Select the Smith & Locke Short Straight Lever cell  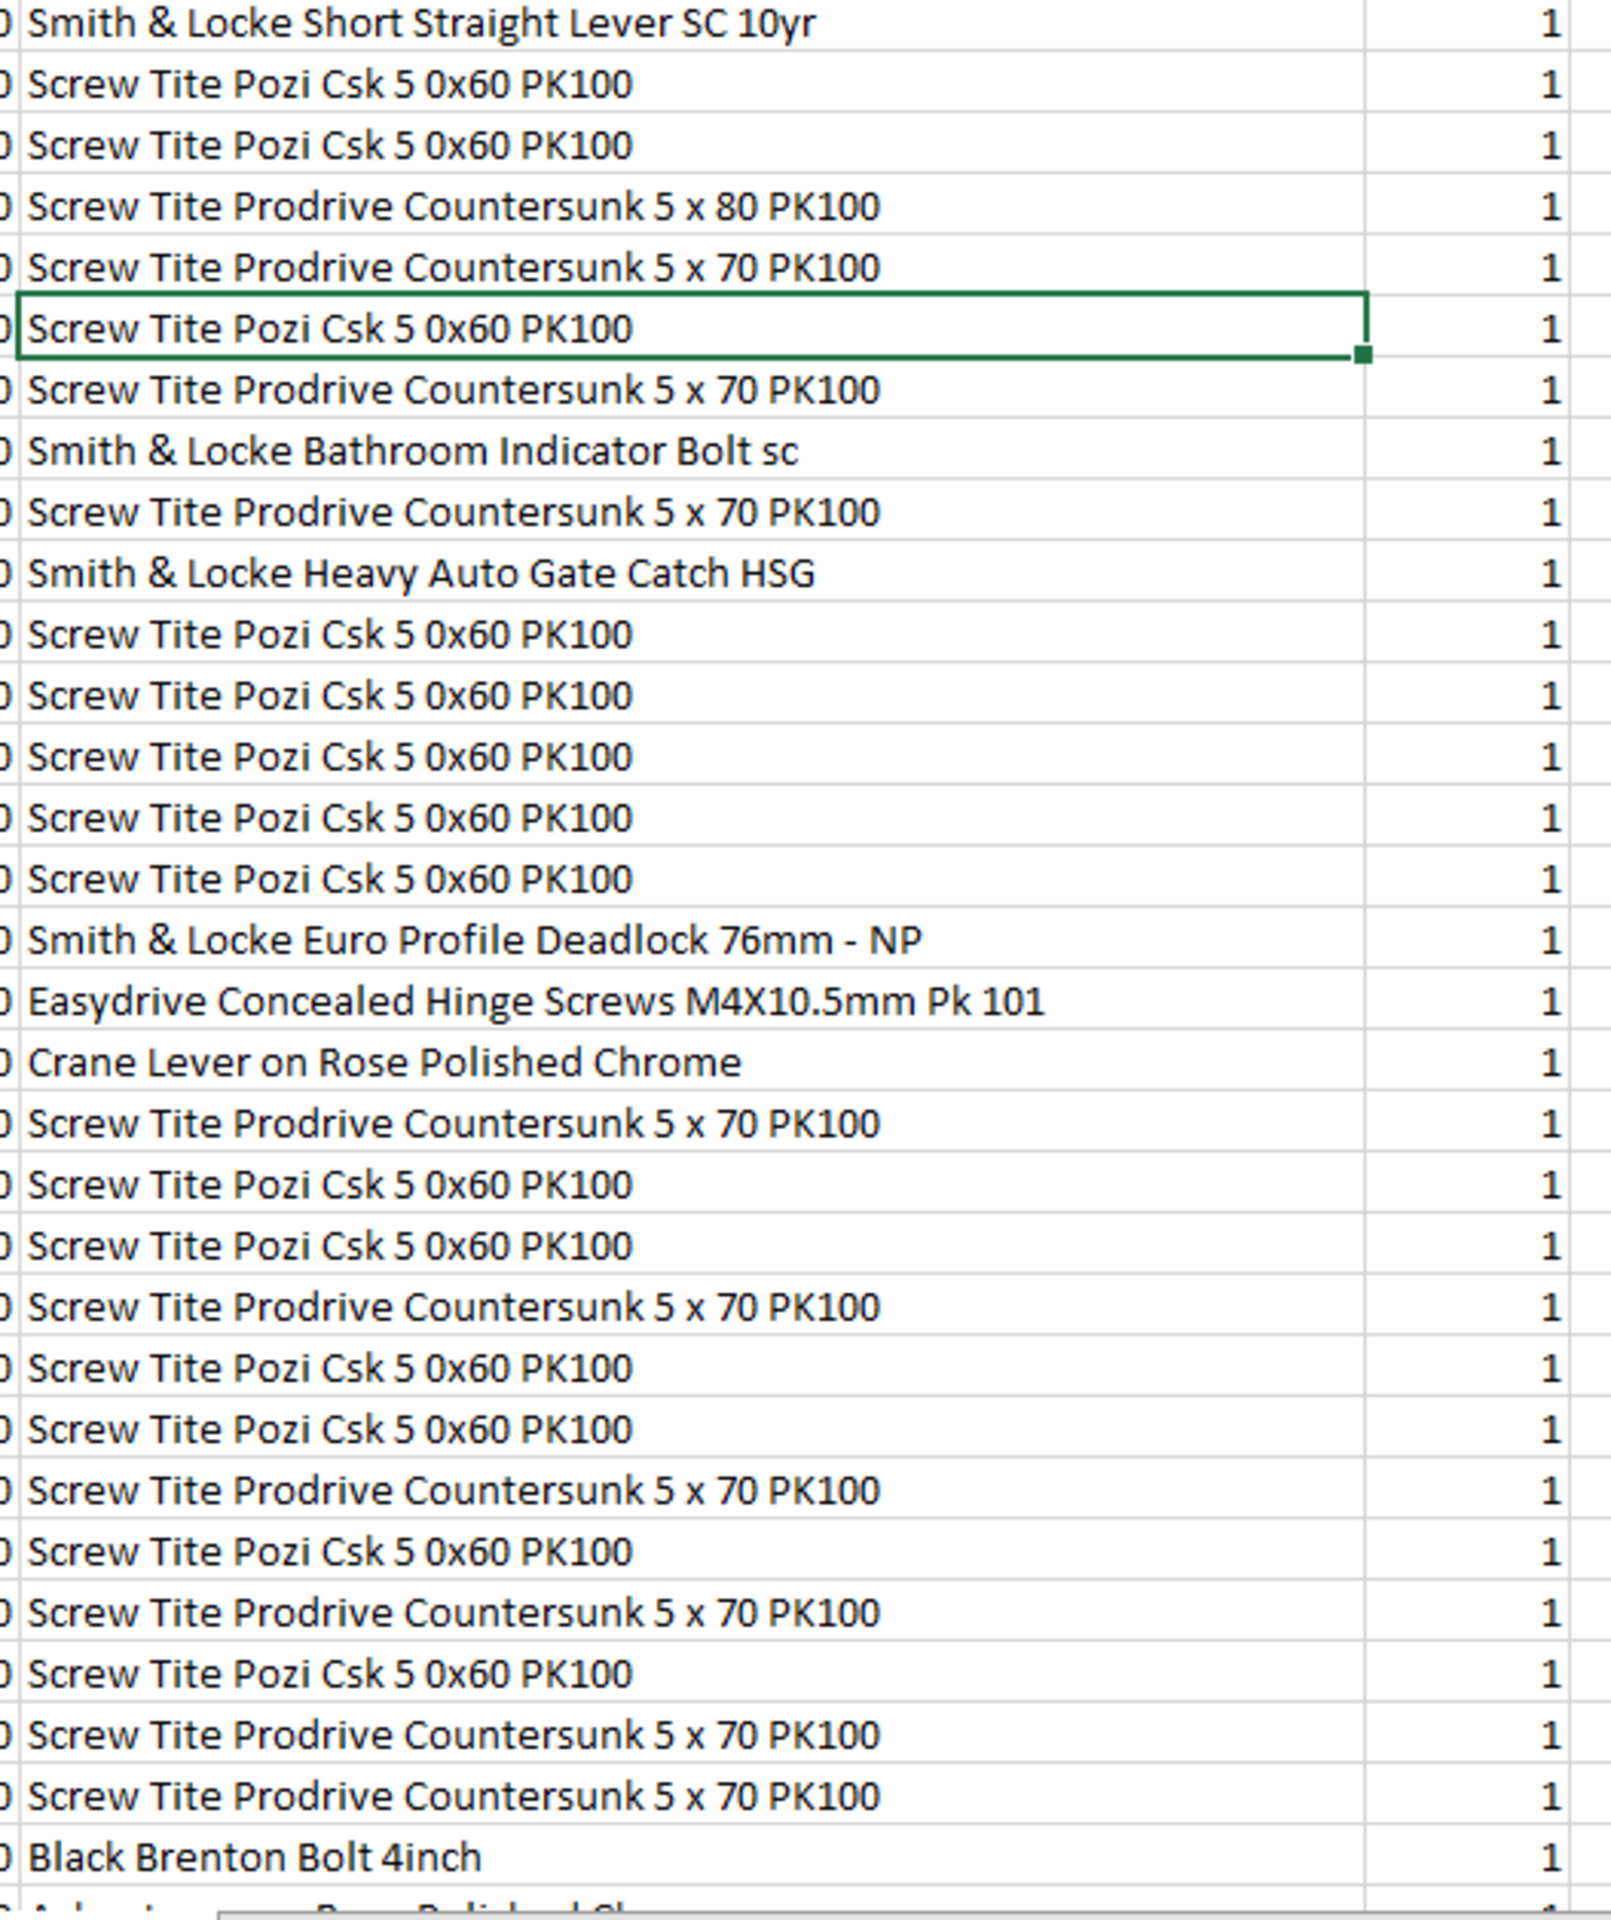pyautogui.click(x=691, y=22)
